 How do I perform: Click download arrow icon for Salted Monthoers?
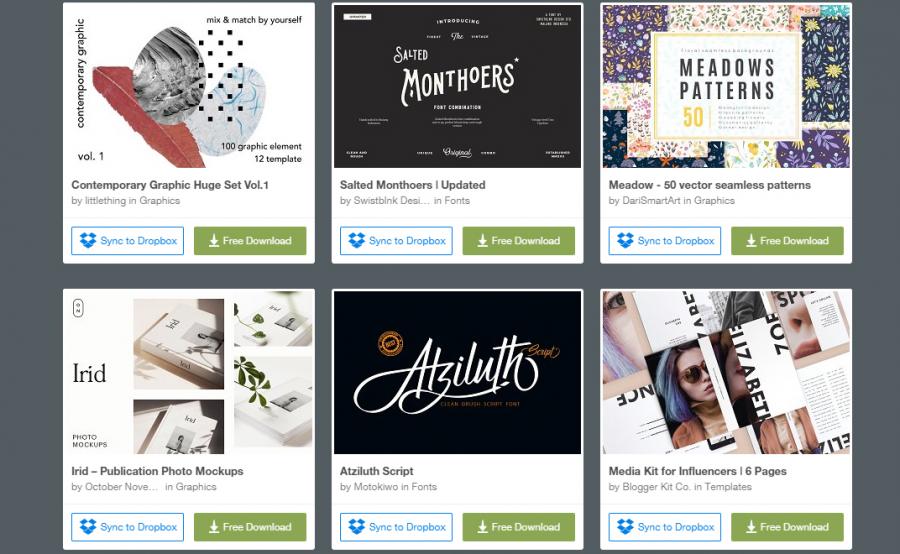click(x=483, y=241)
